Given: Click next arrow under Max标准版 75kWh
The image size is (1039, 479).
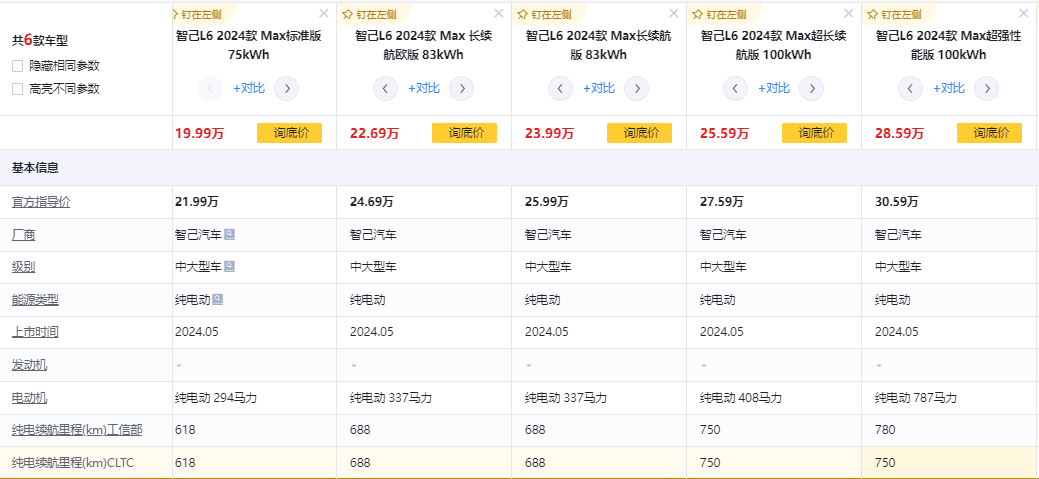Looking at the screenshot, I should [x=286, y=88].
